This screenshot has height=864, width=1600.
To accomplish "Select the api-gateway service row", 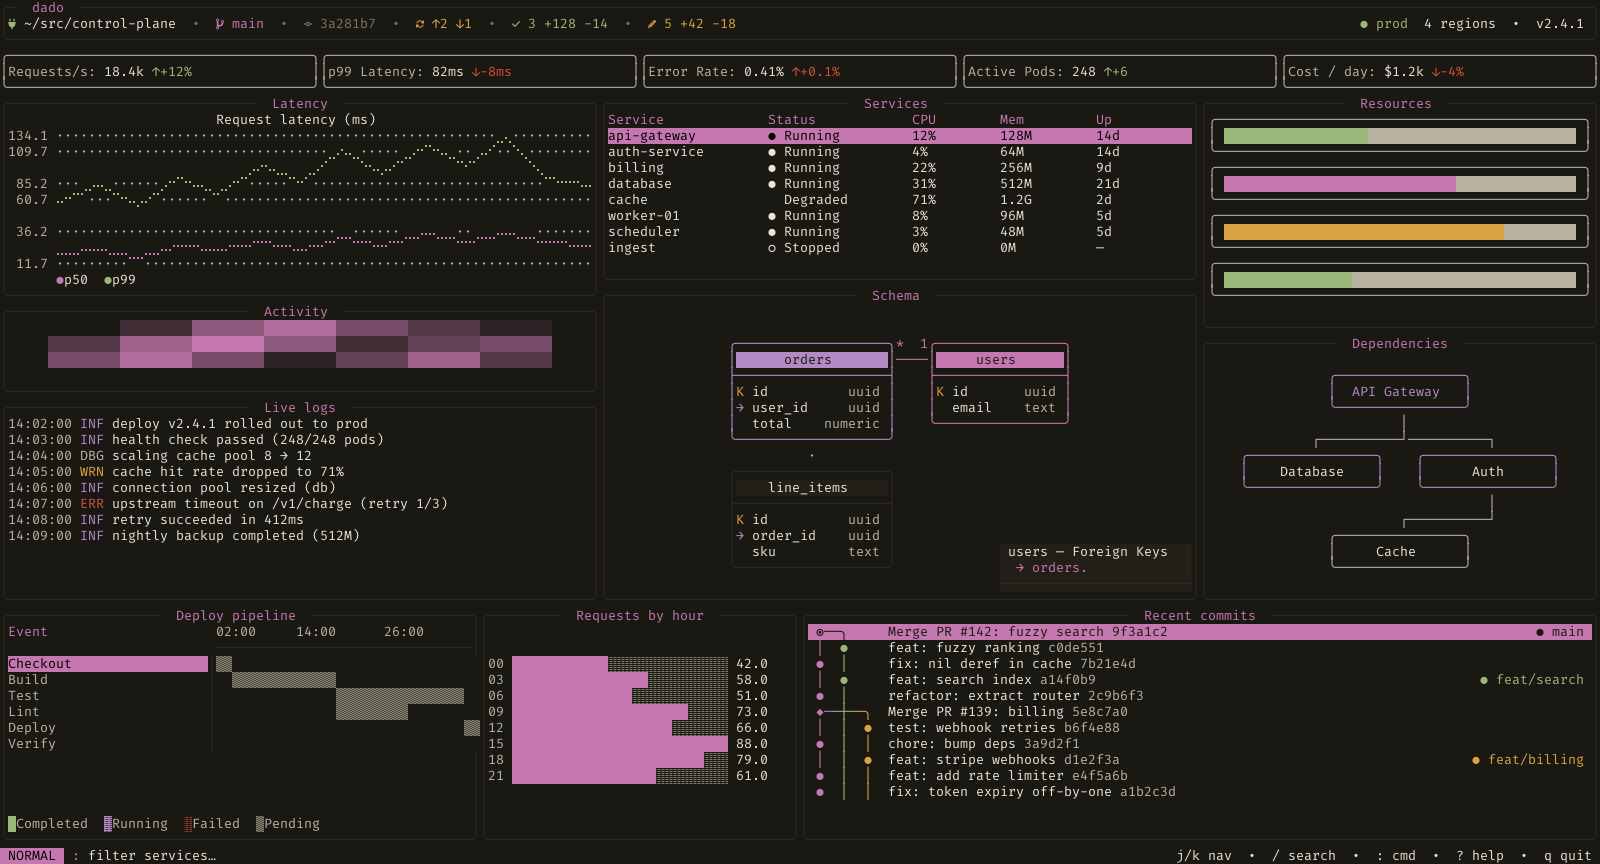I will (x=900, y=136).
